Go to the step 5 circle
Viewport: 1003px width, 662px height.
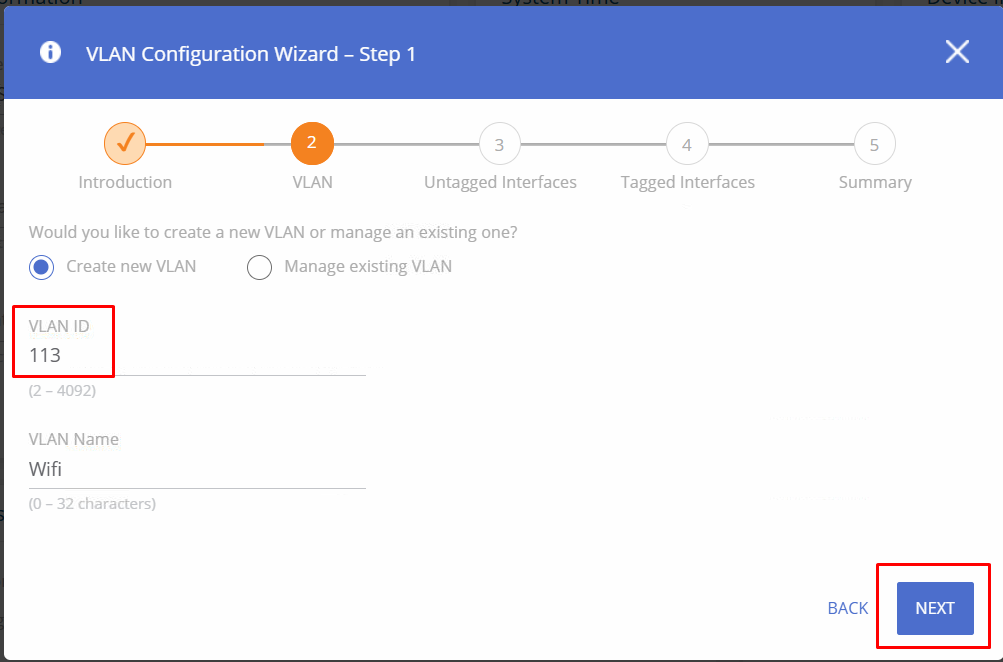coord(874,144)
